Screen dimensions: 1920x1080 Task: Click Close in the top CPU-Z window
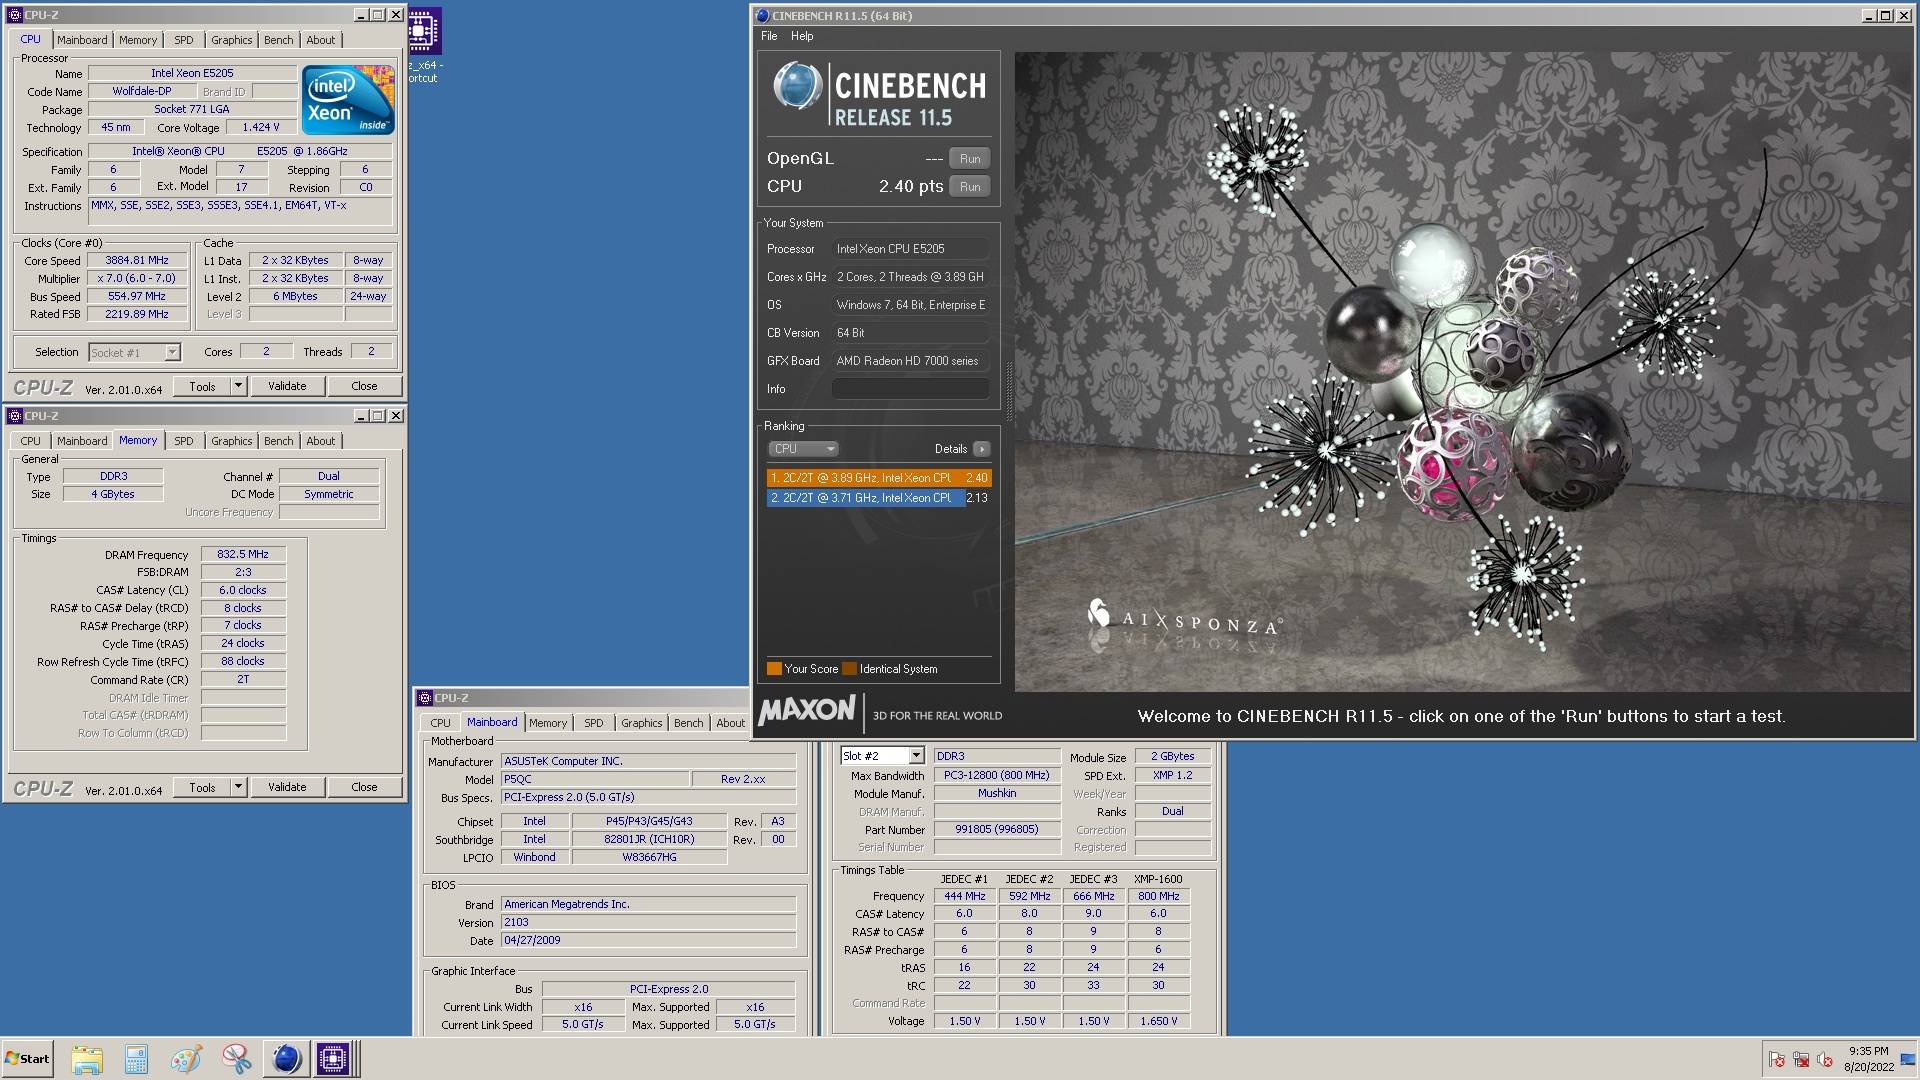[364, 386]
